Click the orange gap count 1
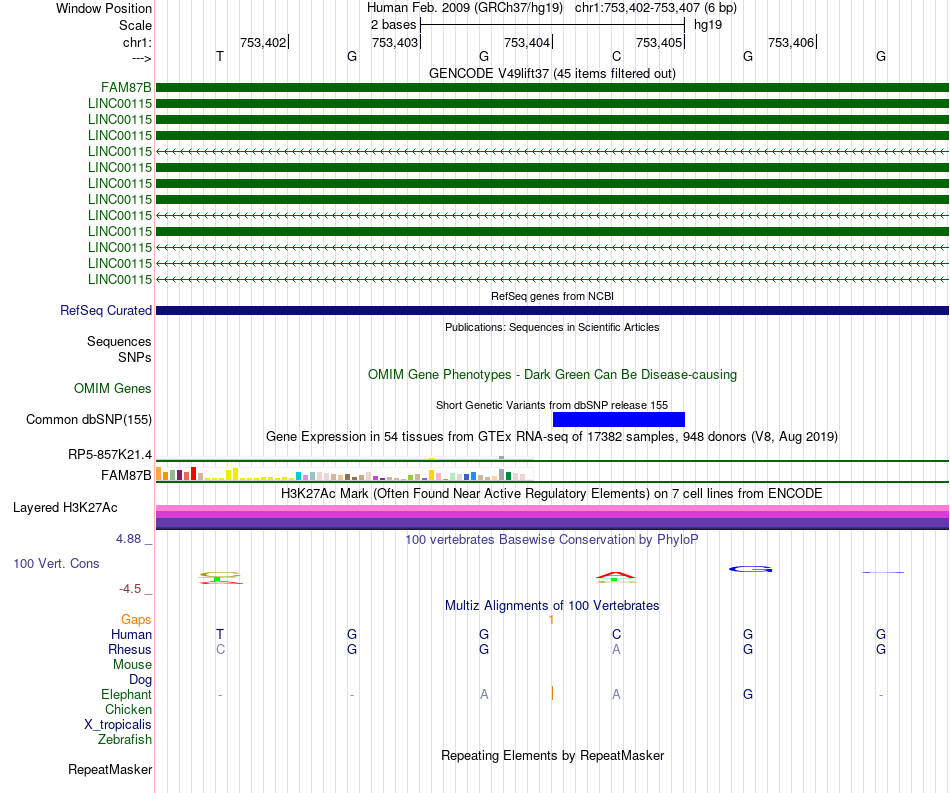The height and width of the screenshot is (793, 950). click(551, 619)
